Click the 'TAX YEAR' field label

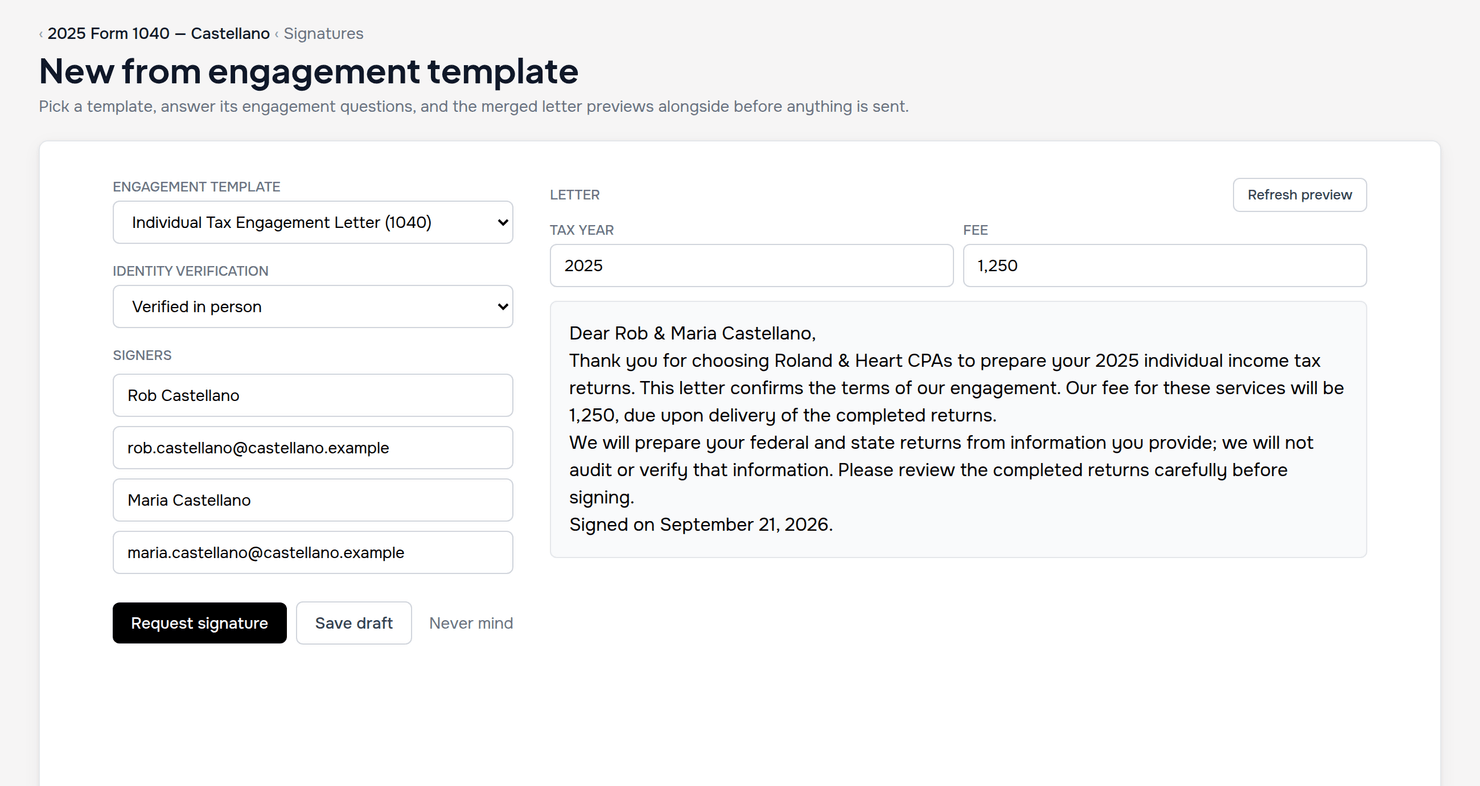pyautogui.click(x=582, y=230)
